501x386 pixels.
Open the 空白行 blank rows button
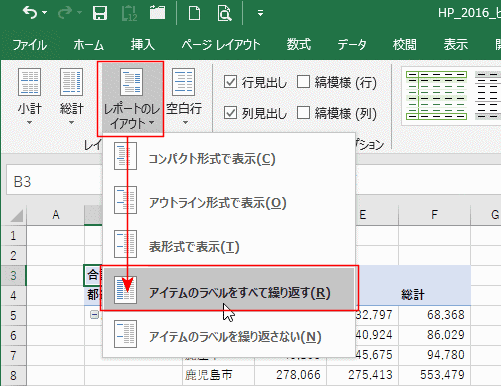[184, 97]
